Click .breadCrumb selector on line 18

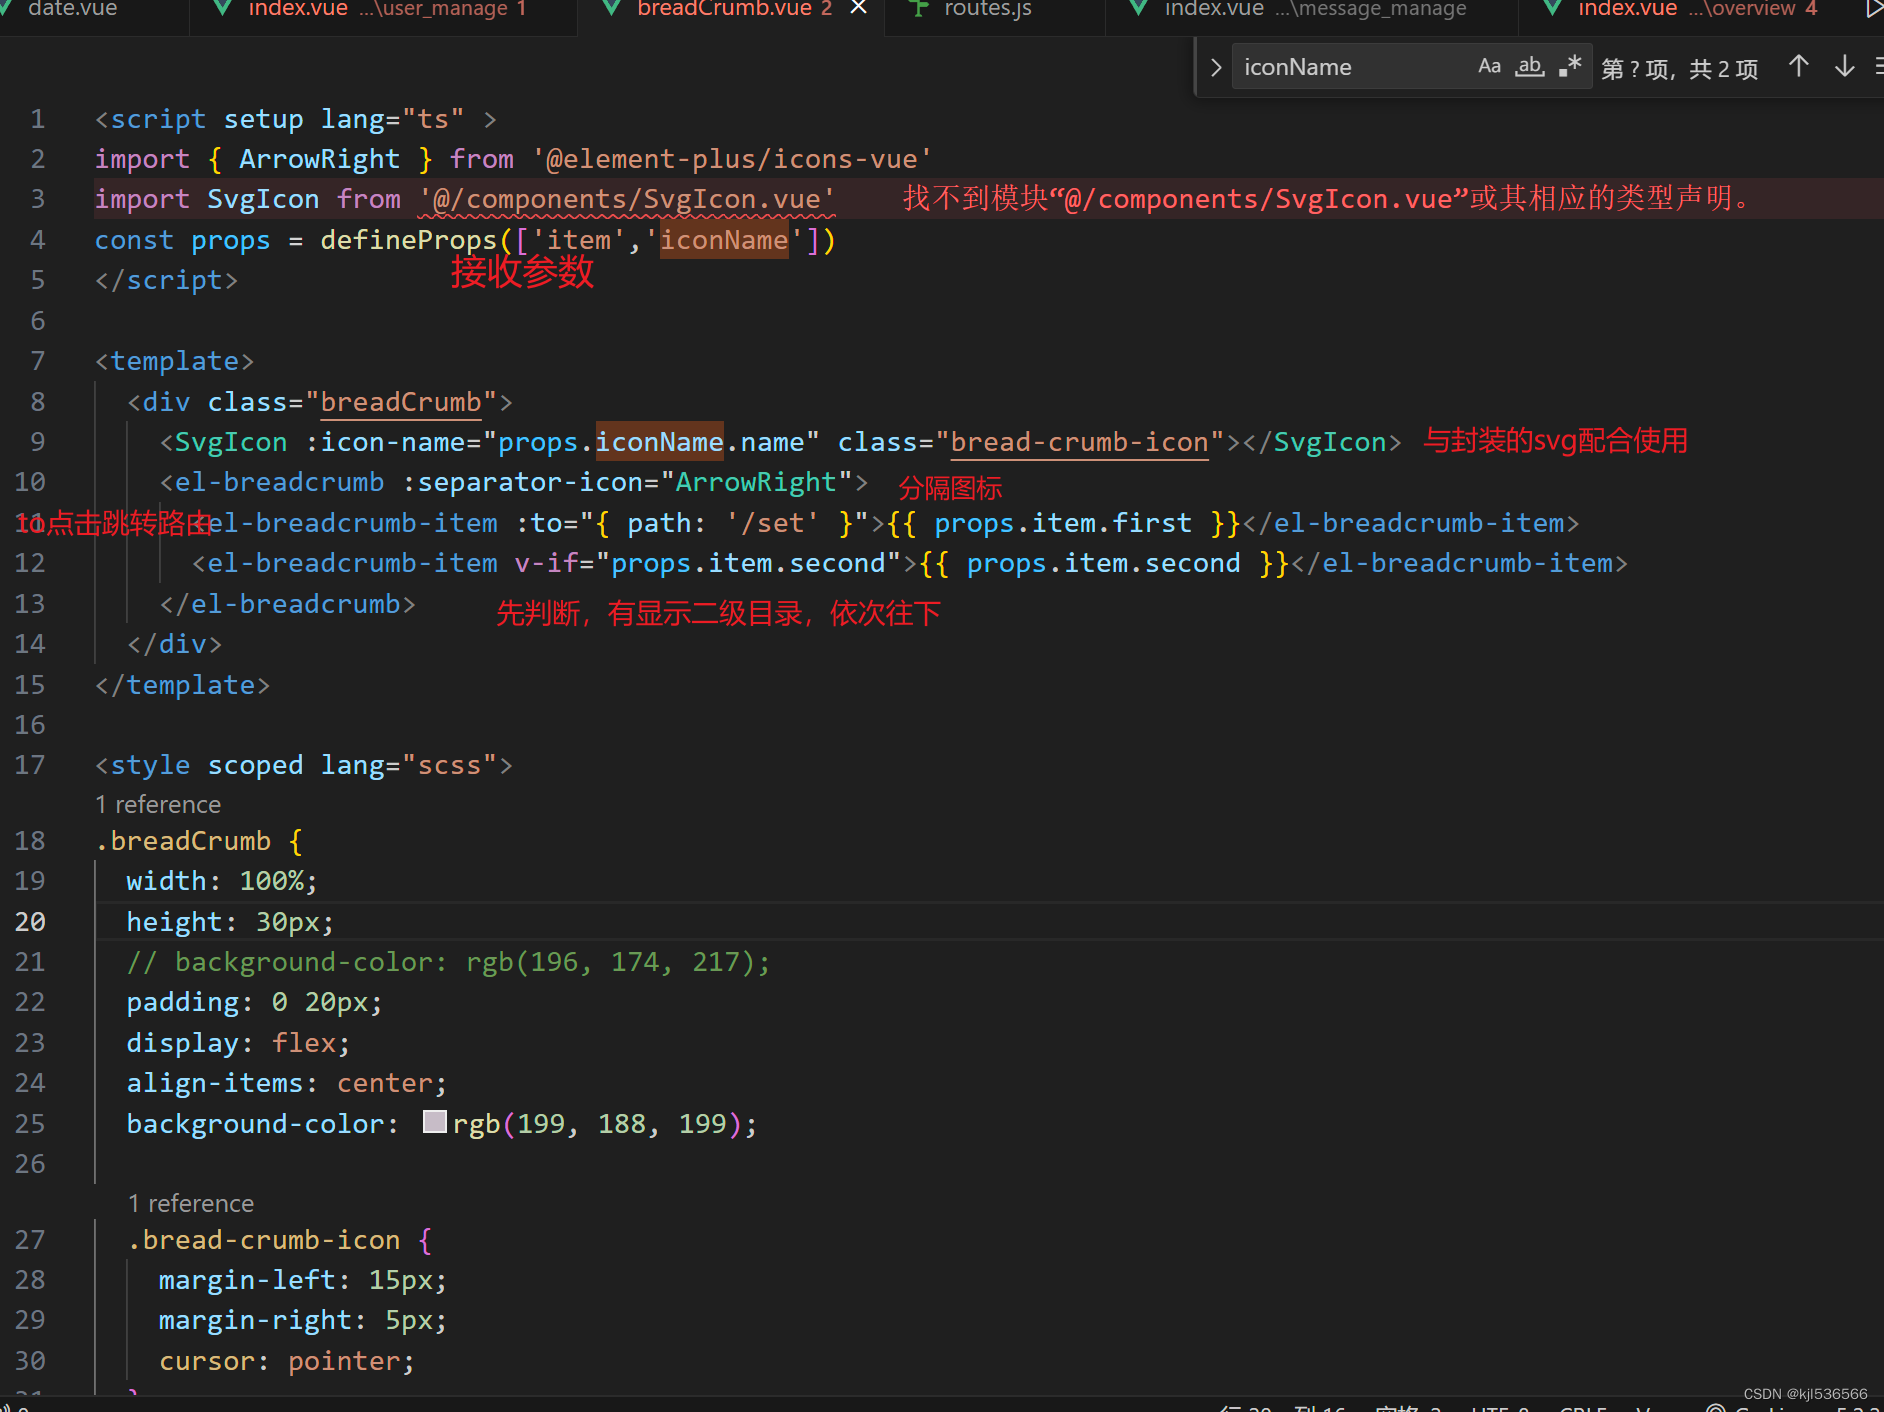pyautogui.click(x=183, y=841)
